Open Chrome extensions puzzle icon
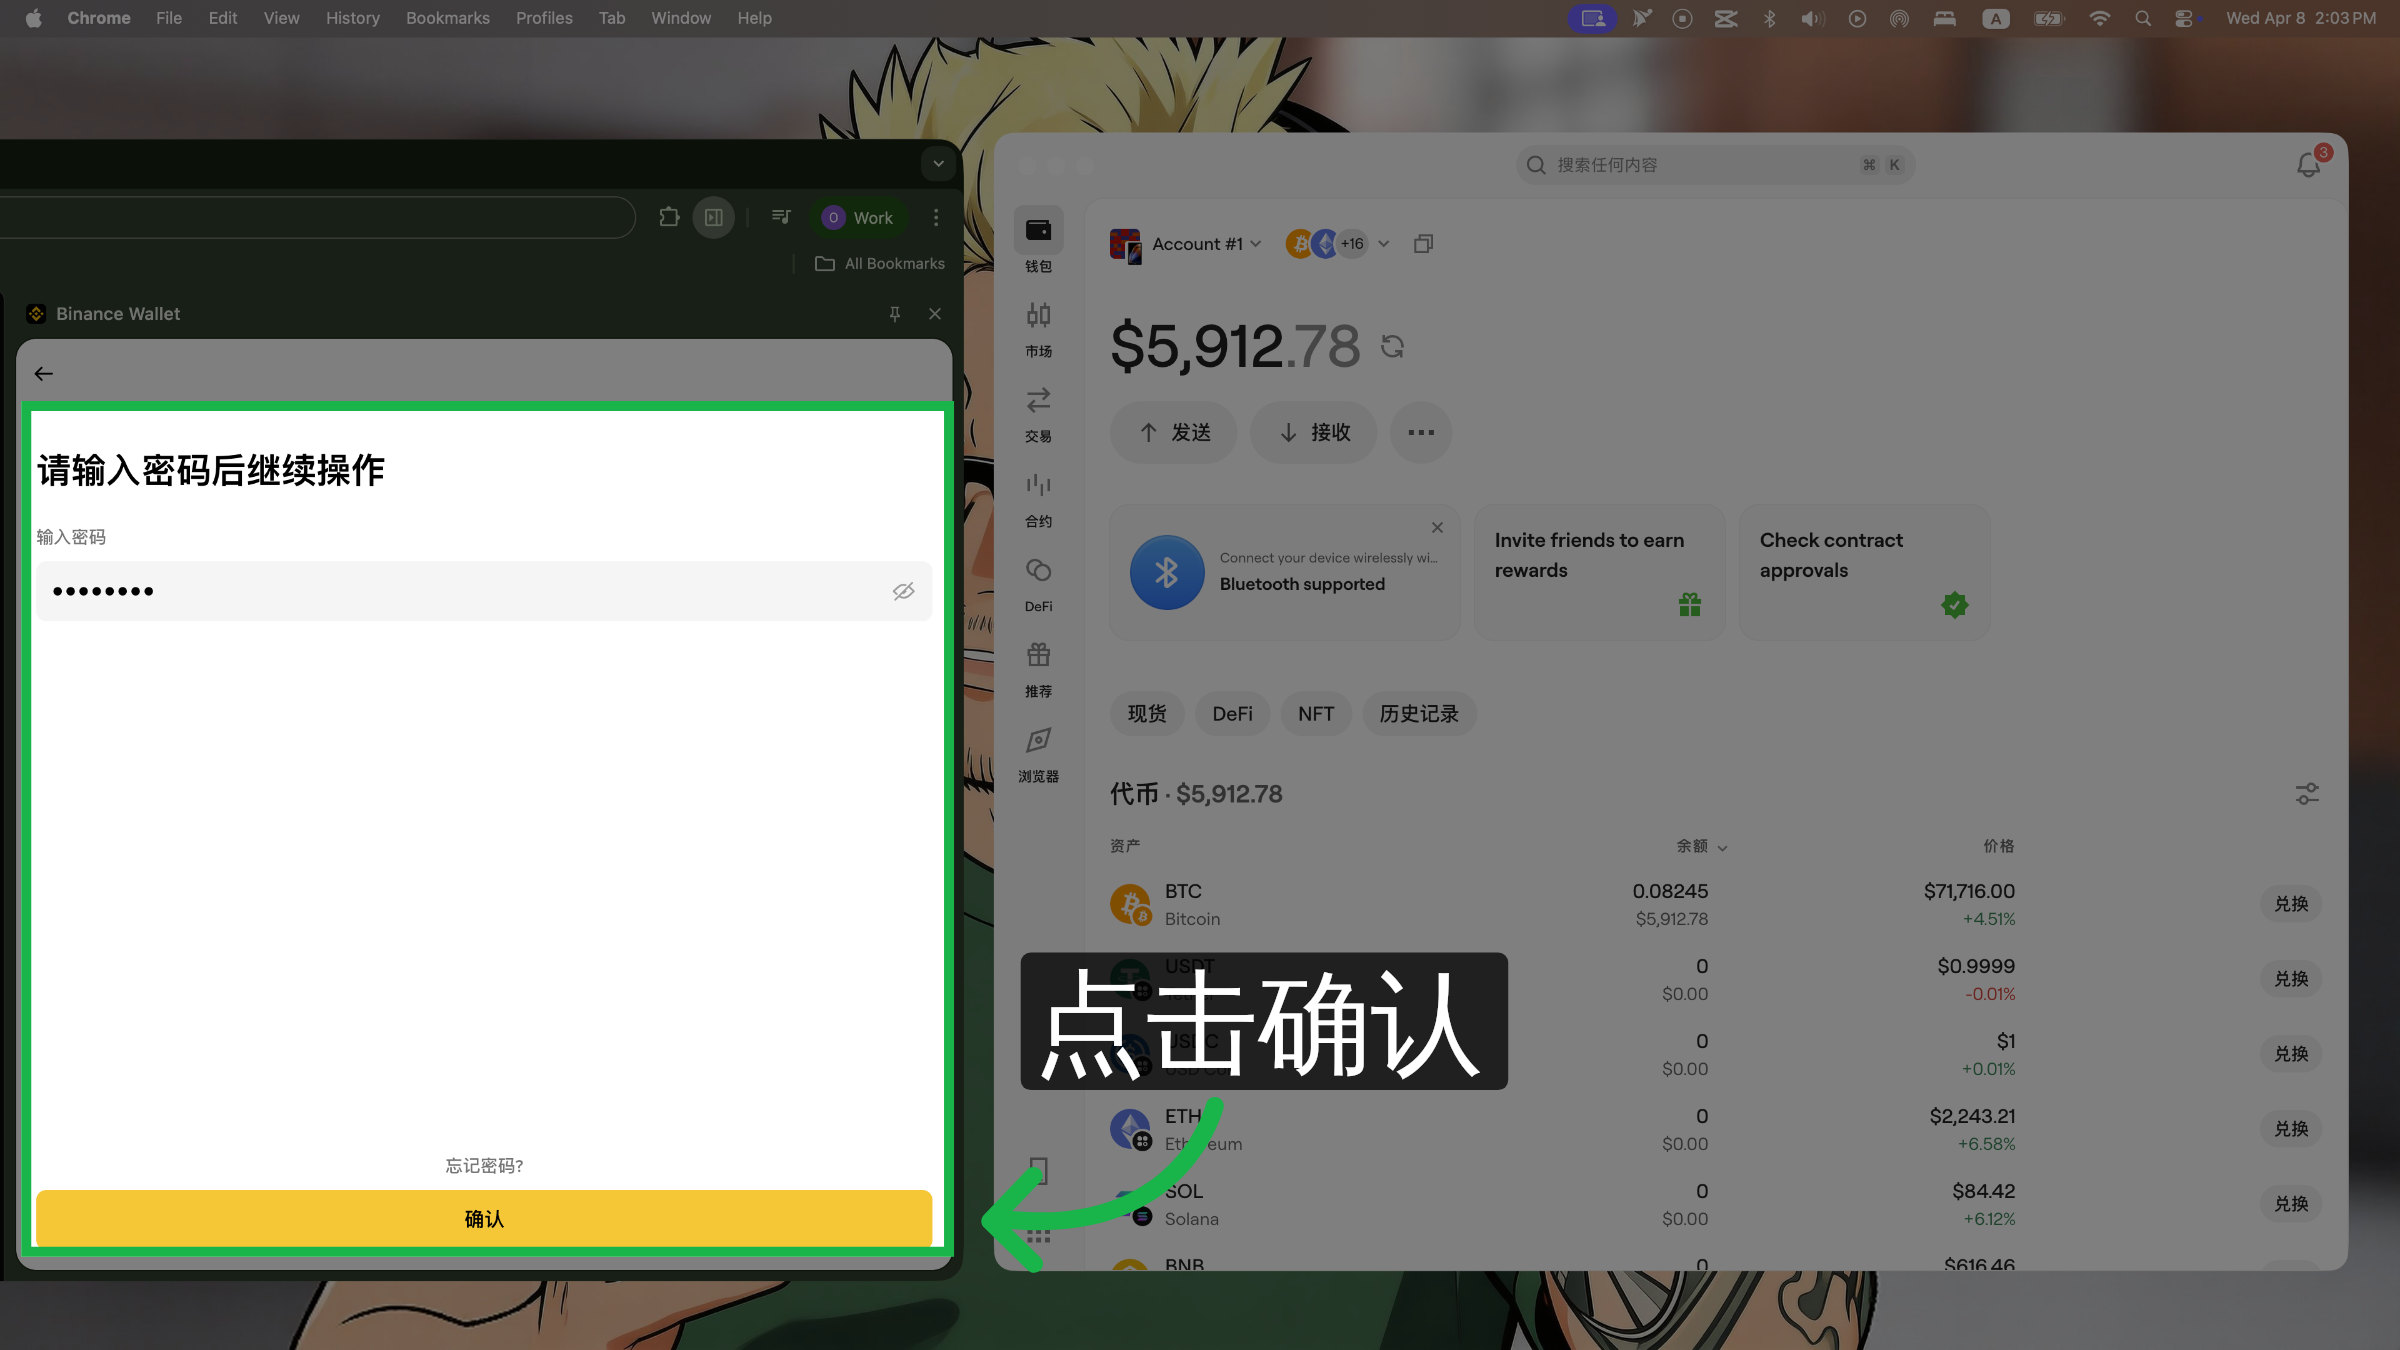This screenshot has height=1350, width=2400. (669, 217)
